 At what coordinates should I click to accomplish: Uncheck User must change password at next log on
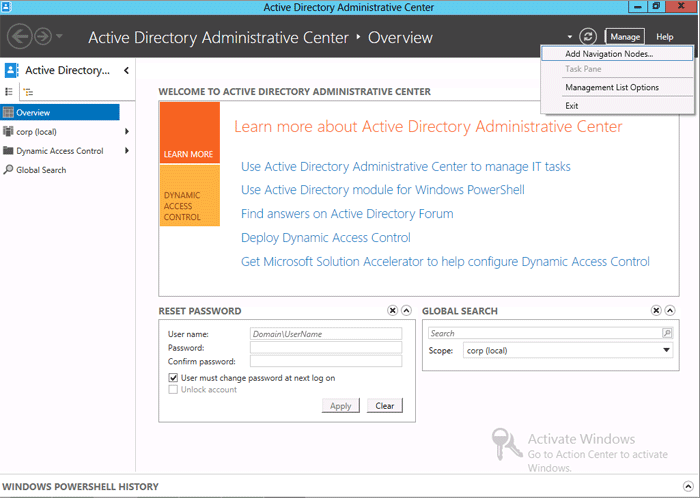tap(173, 378)
